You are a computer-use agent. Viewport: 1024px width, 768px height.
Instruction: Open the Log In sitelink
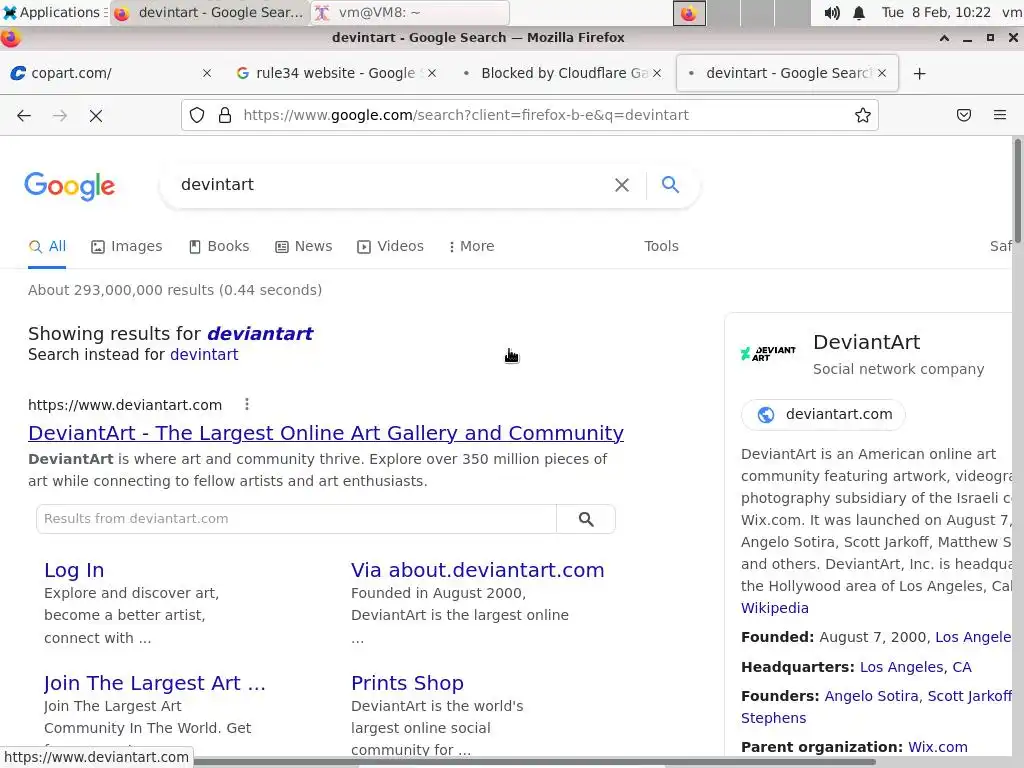(x=74, y=570)
